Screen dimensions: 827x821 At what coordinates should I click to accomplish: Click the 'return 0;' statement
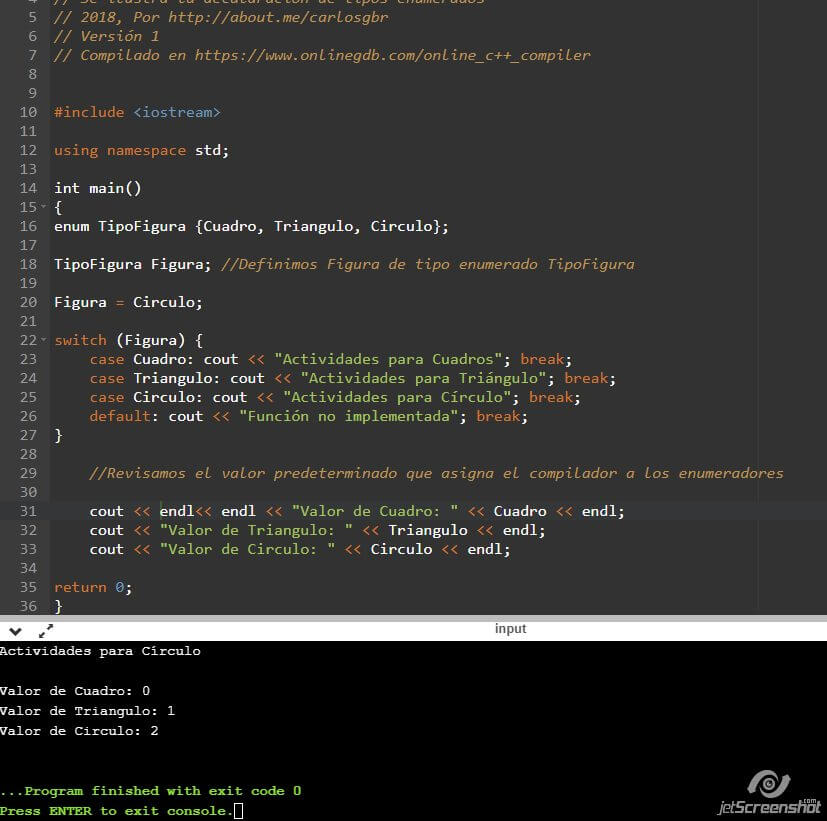93,587
